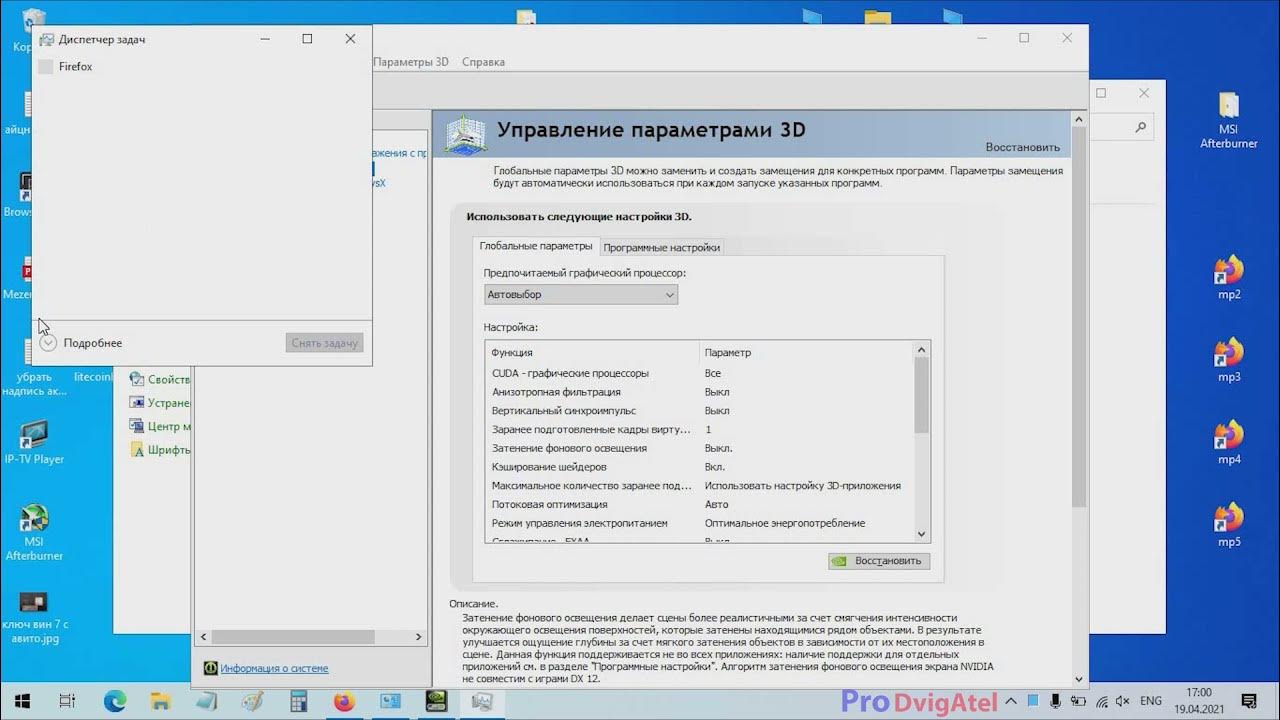Screen dimensions: 1280x720
Task: Select Заранее подготовленные кадры вирту… row
Action: click(x=699, y=429)
